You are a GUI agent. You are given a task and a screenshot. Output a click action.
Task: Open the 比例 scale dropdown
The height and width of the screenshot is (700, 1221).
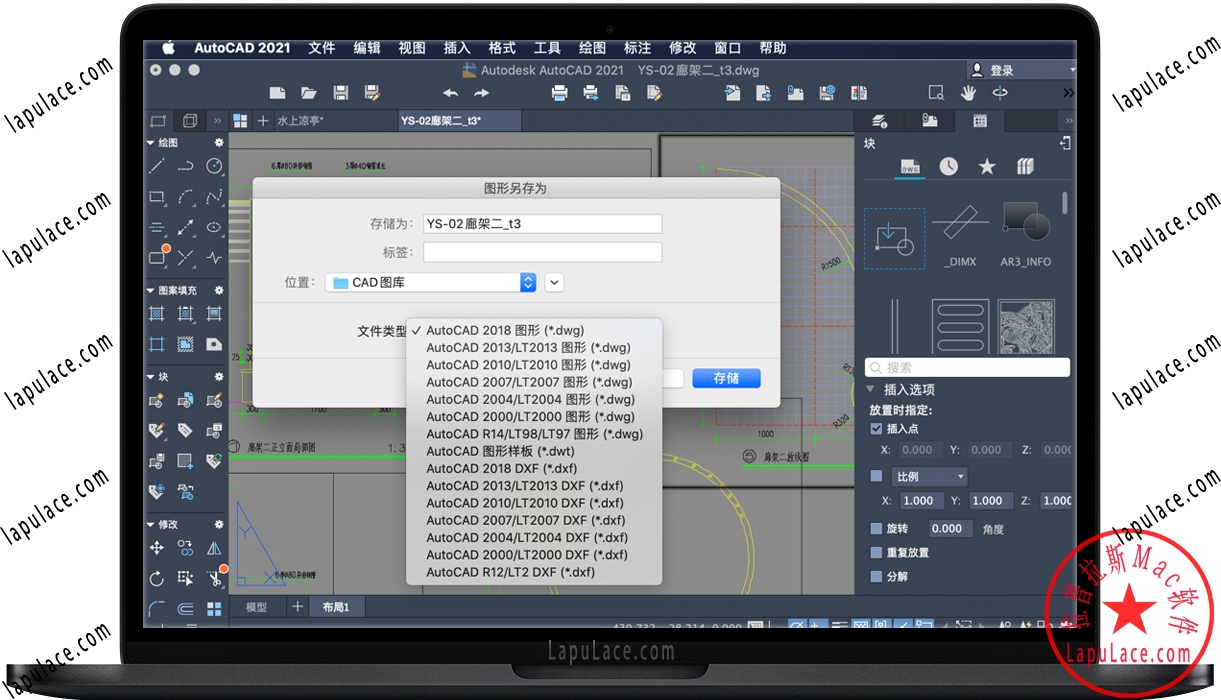(x=929, y=477)
